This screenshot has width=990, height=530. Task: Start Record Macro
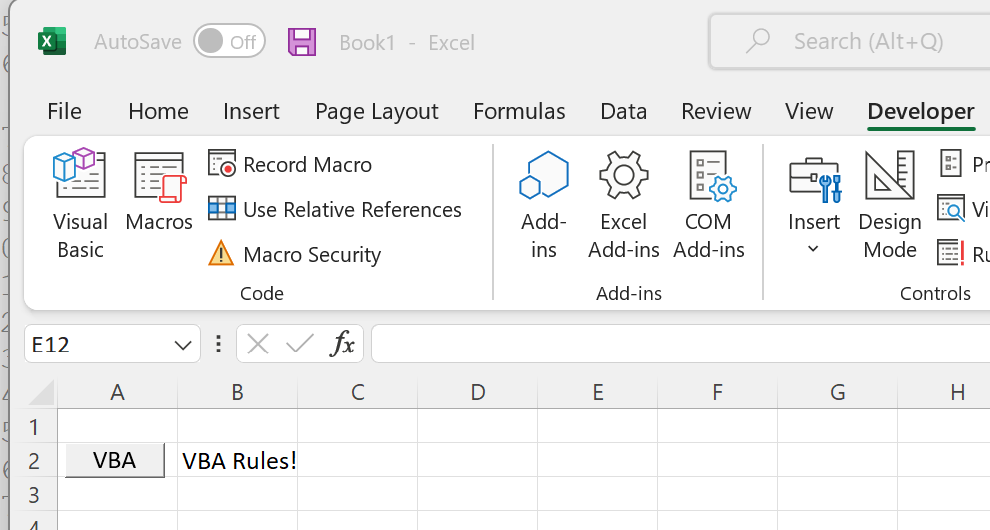coord(290,164)
